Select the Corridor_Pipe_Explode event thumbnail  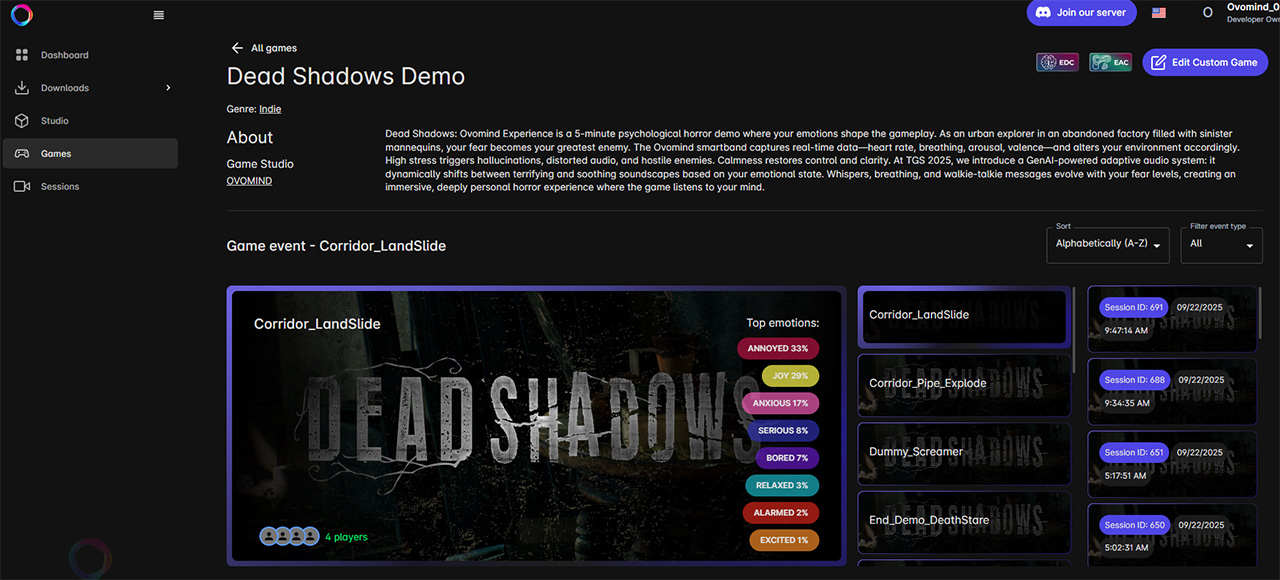[x=964, y=383]
